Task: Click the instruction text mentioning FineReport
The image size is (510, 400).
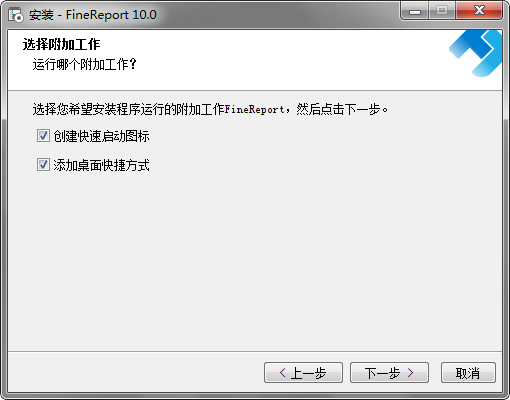Action: pyautogui.click(x=210, y=109)
